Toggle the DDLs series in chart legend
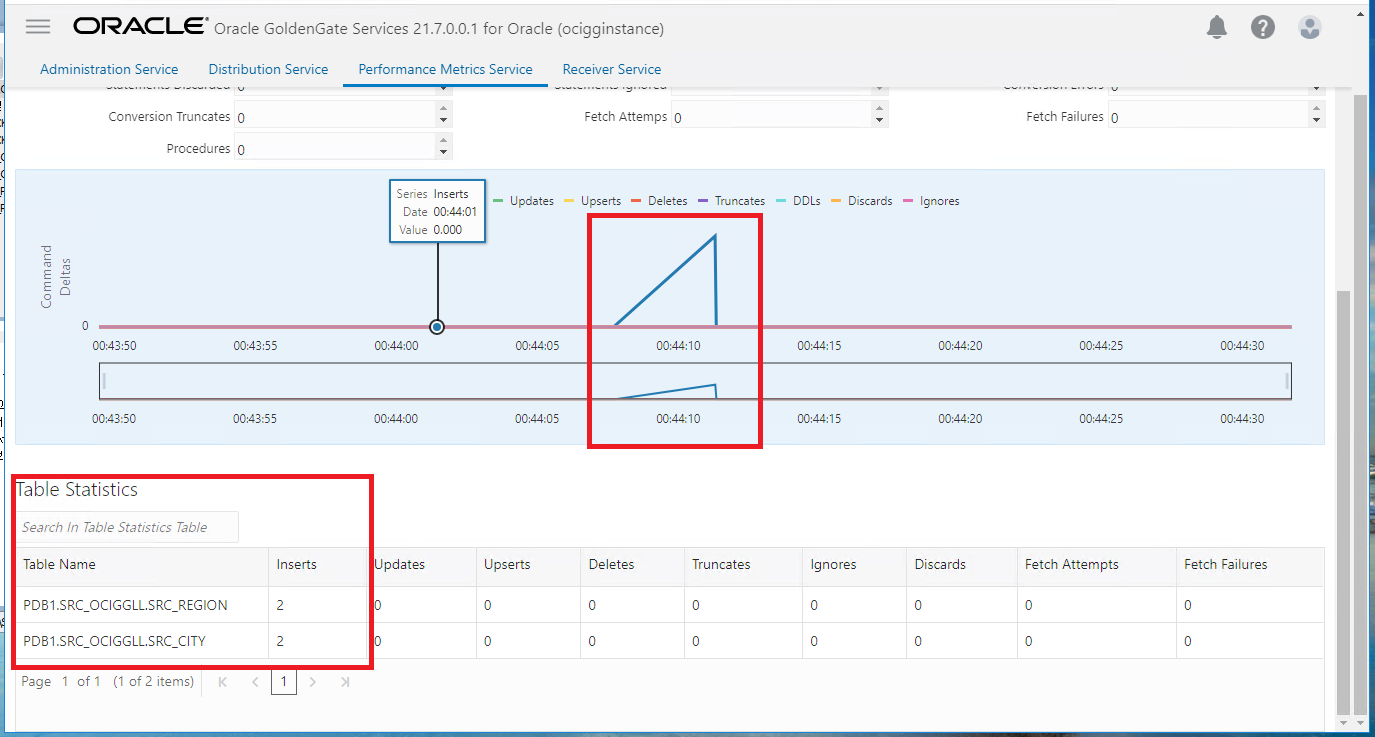Image resolution: width=1375 pixels, height=737 pixels. pyautogui.click(x=798, y=201)
